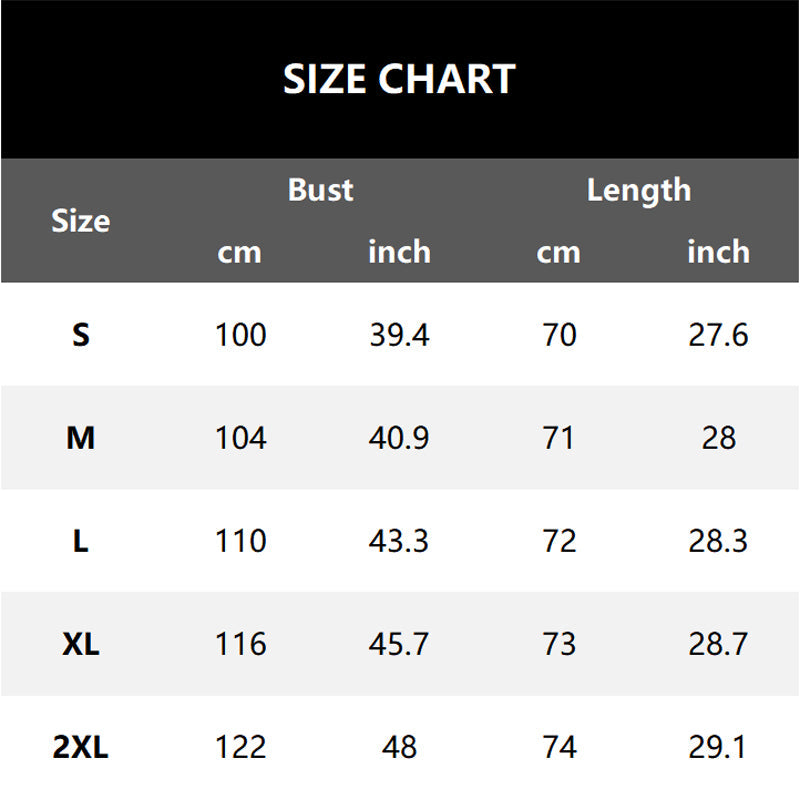
Task: Click the Bust column header
Action: pyautogui.click(x=320, y=189)
